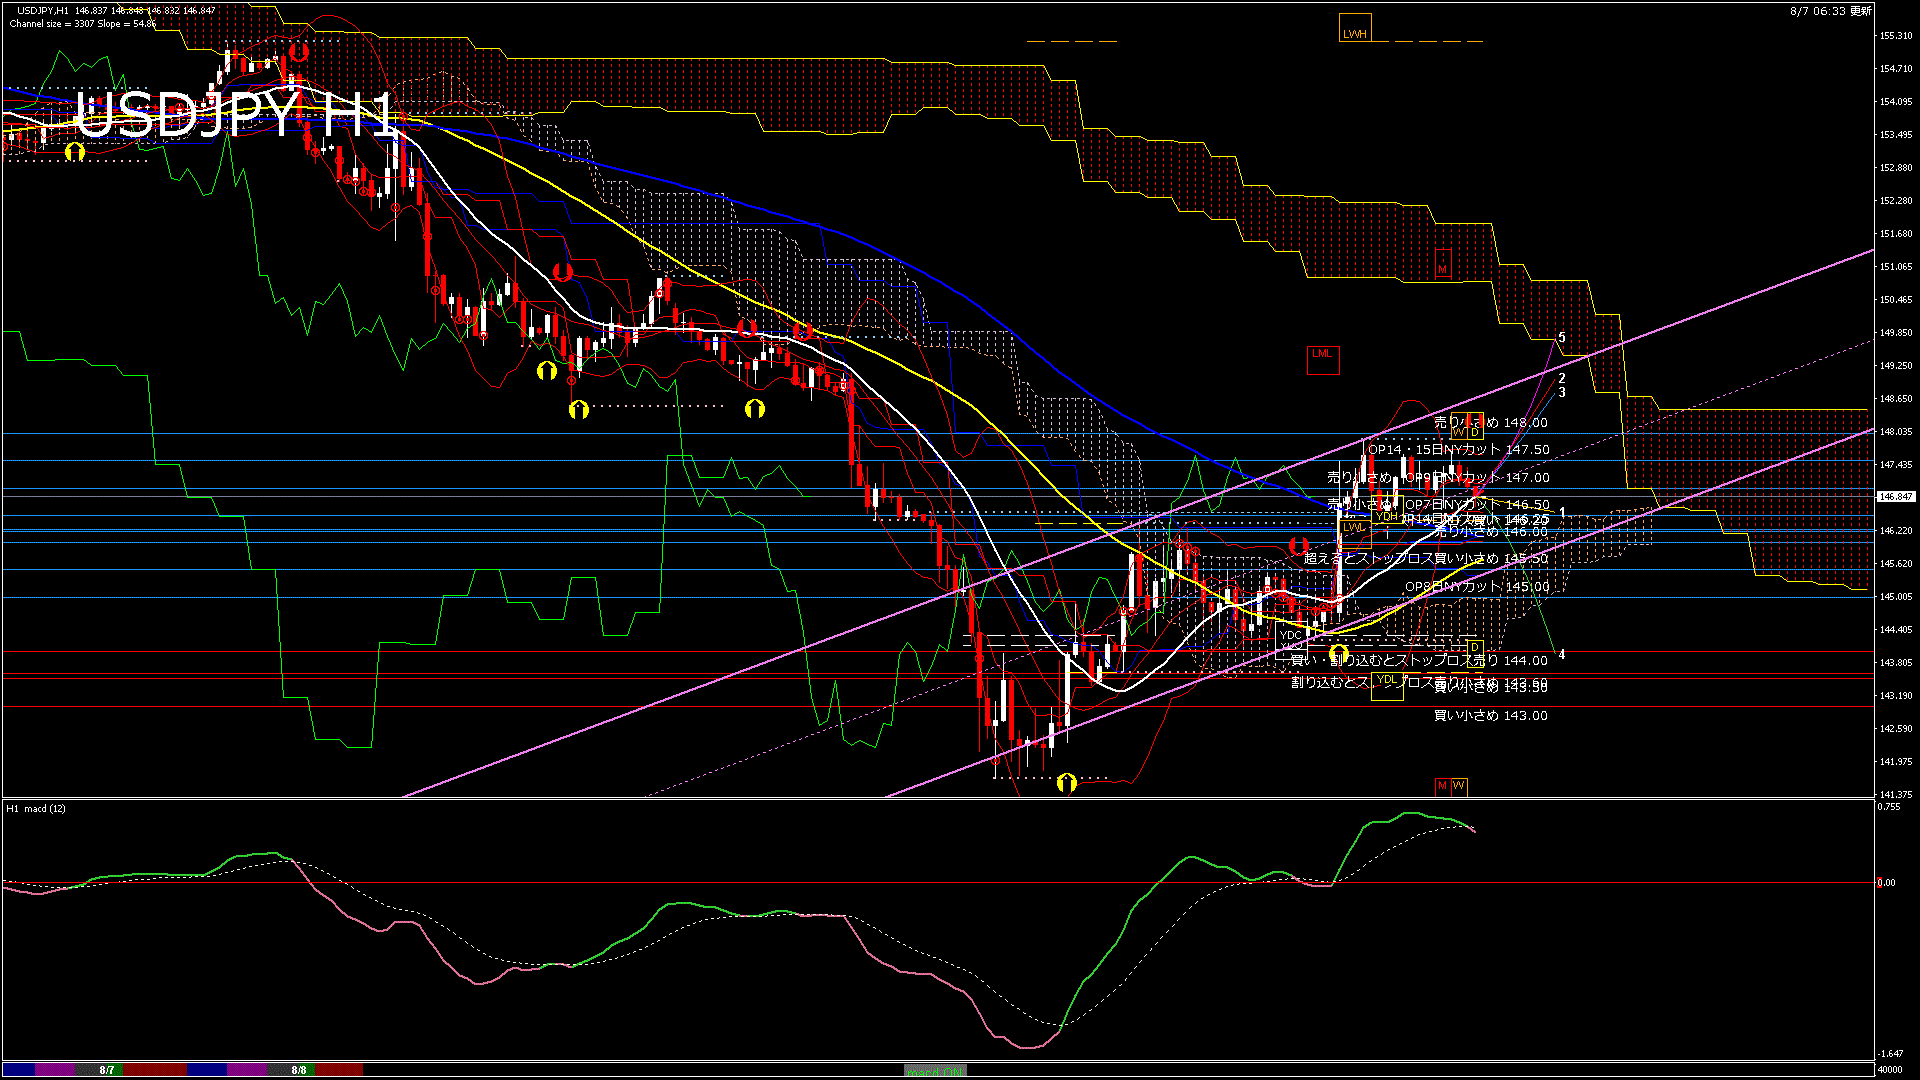Viewport: 1920px width, 1080px height.
Task: Click the 買い小さめ 143.00 price level label
Action: (1490, 716)
